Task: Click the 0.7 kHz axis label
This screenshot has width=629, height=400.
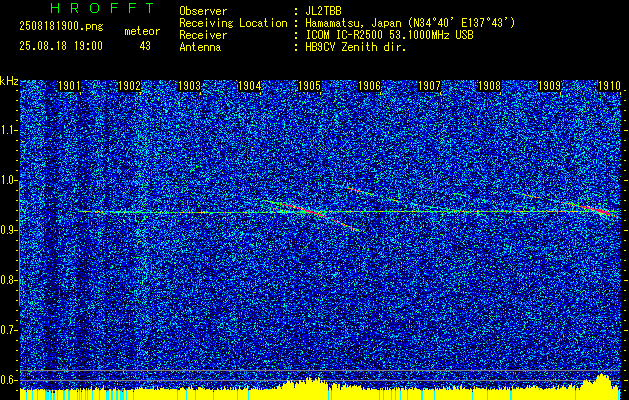Action: [x=9, y=330]
